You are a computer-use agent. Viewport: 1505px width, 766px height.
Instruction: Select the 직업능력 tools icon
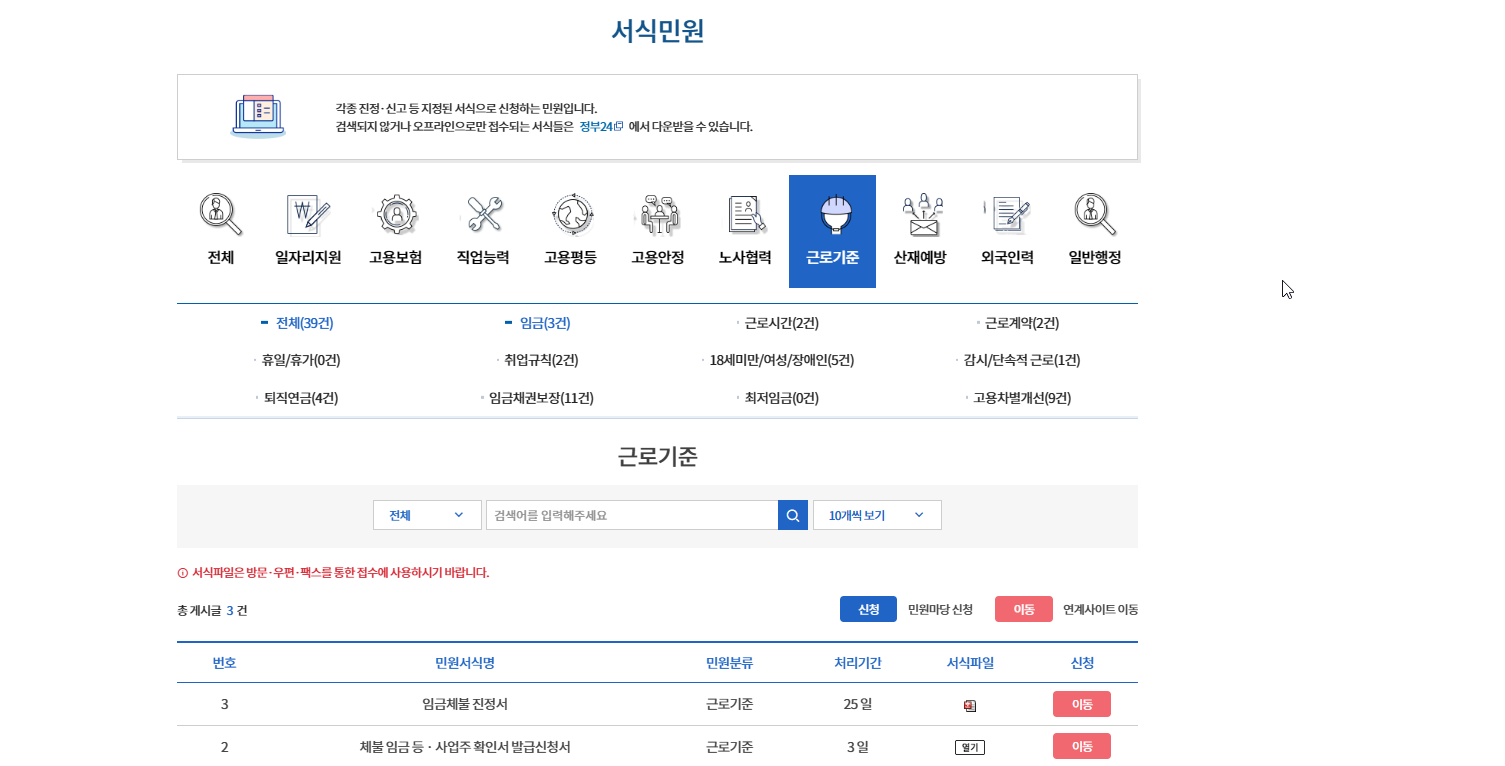483,213
